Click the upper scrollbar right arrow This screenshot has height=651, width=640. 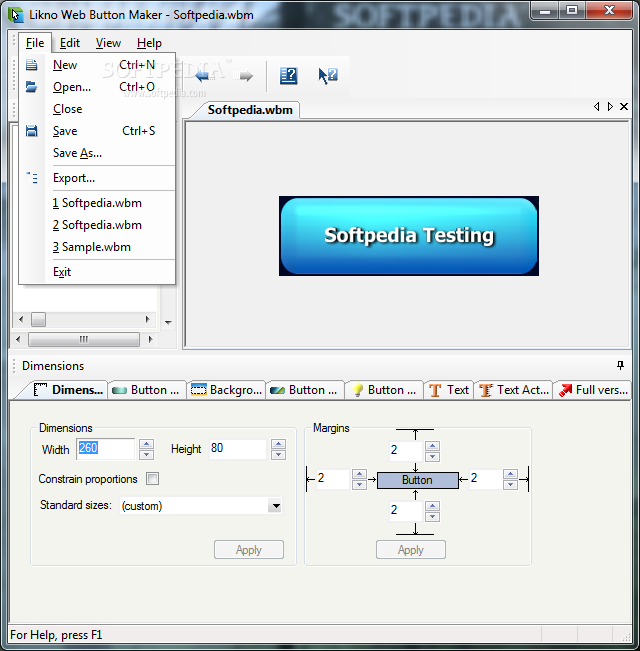(147, 319)
